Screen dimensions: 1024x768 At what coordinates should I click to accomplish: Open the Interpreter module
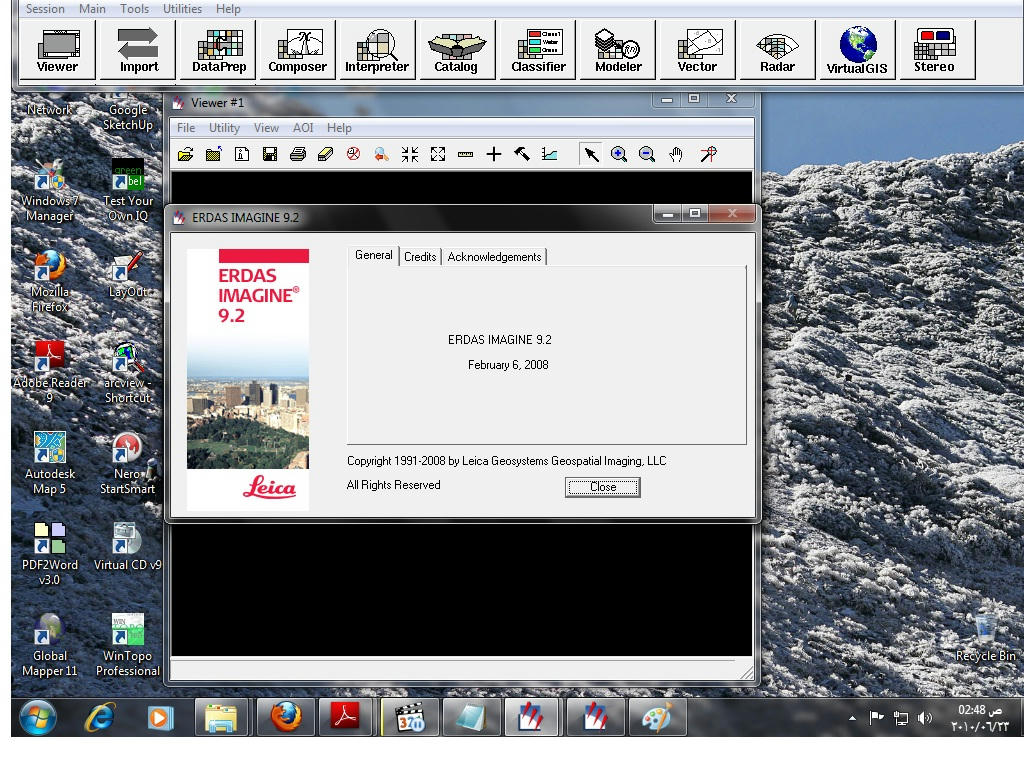click(x=377, y=50)
